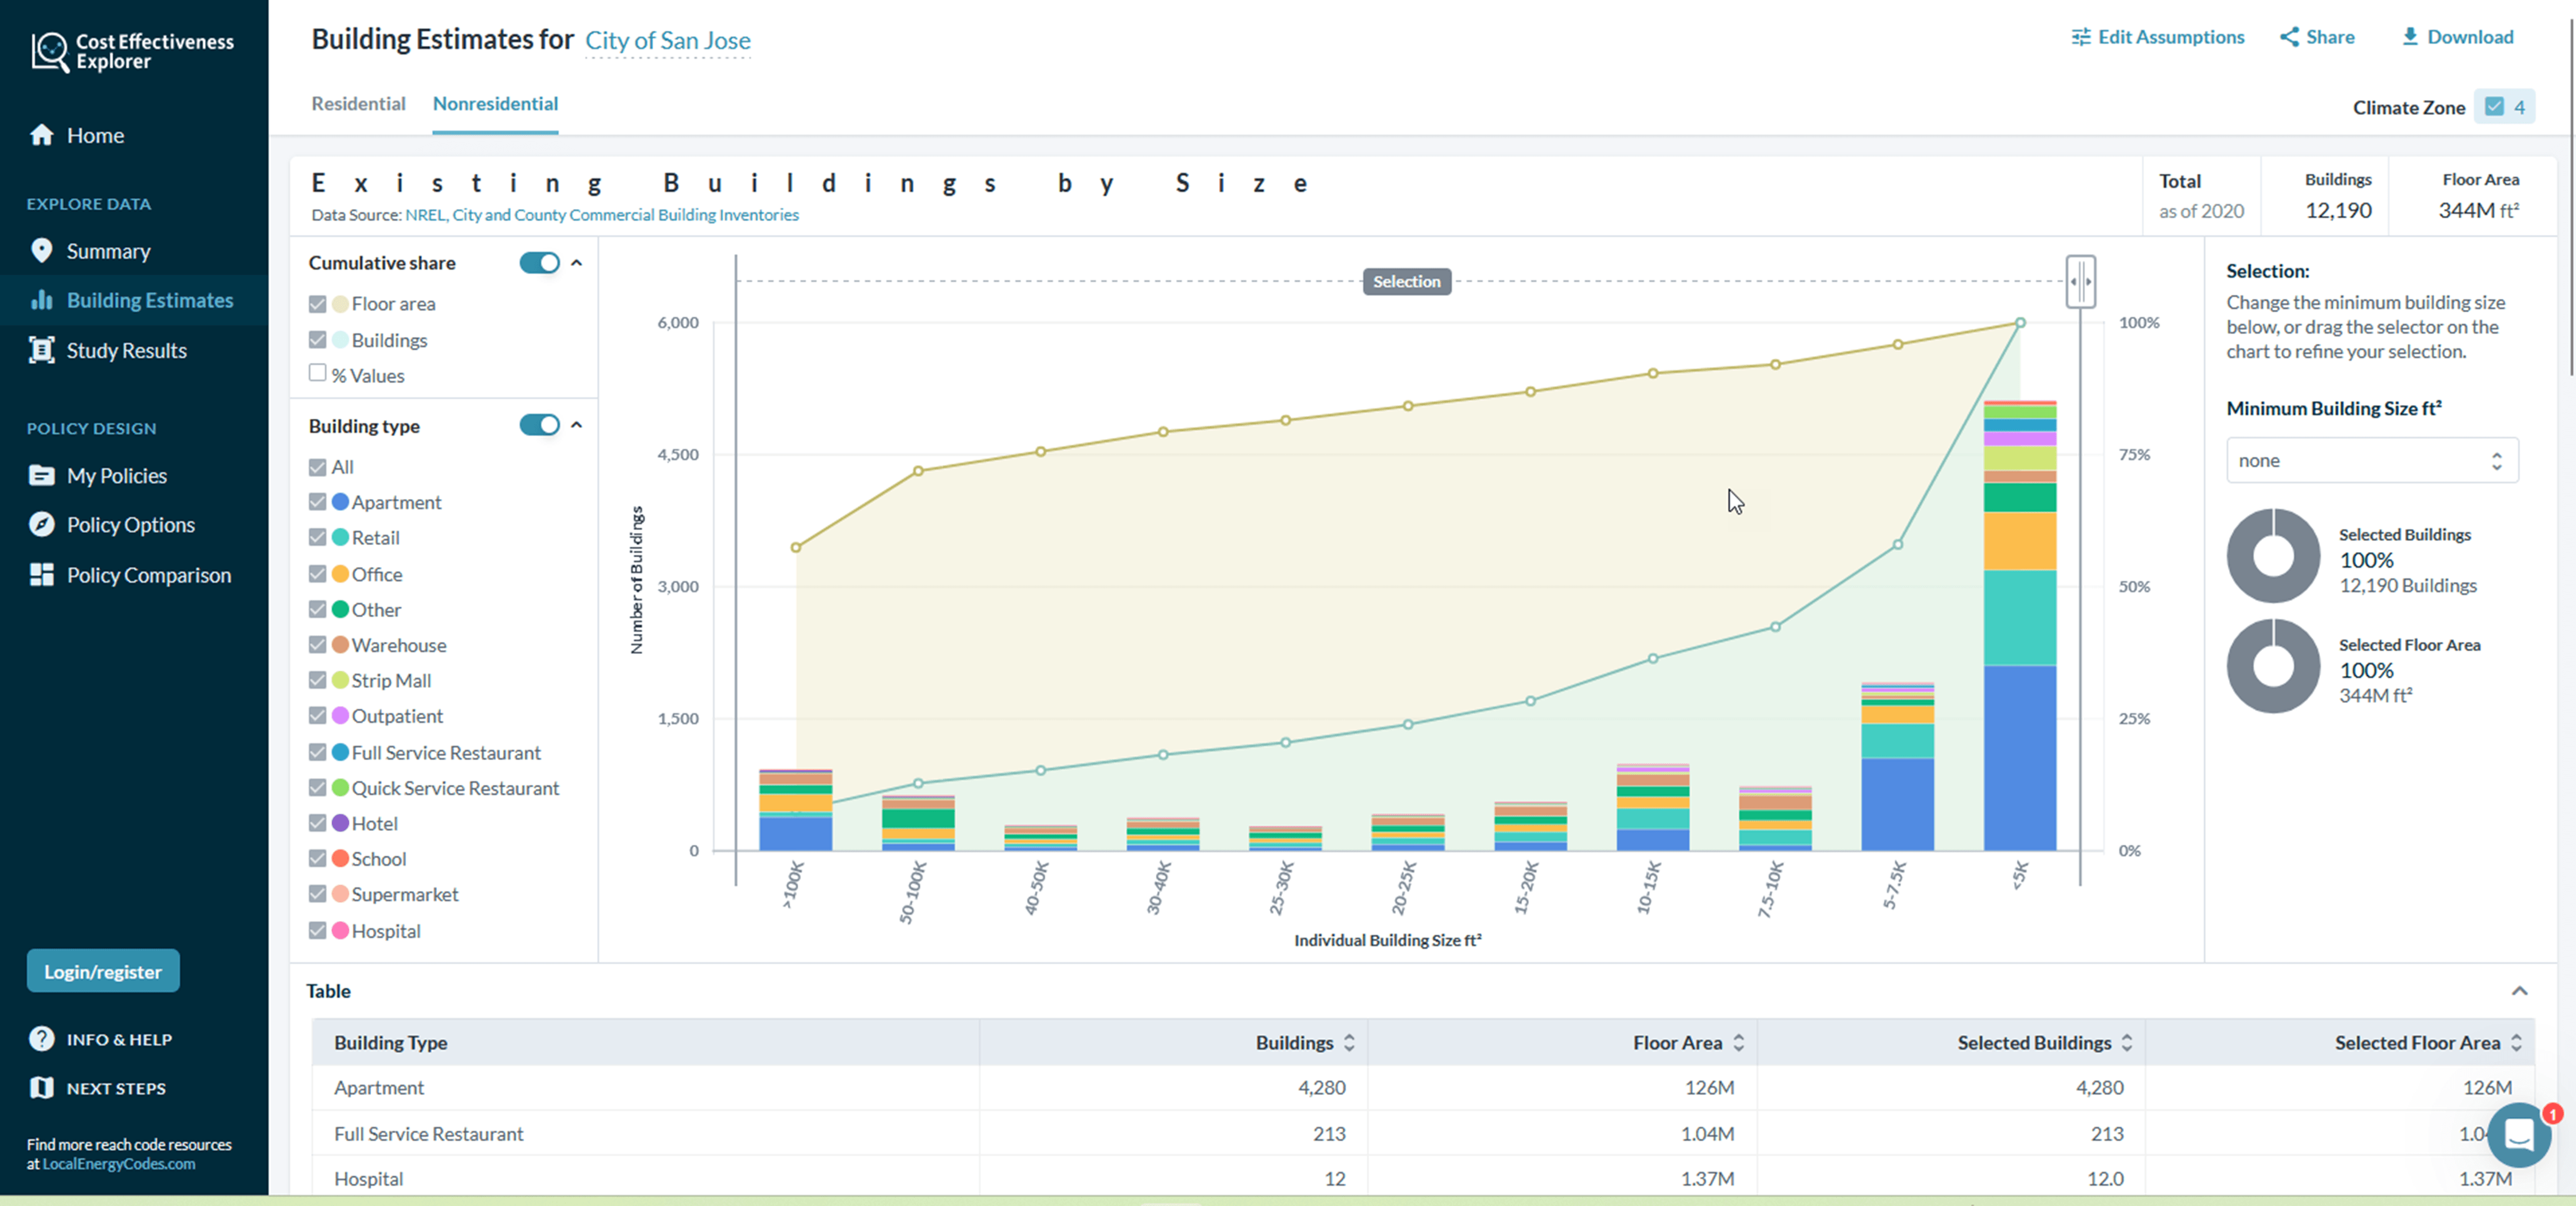Select the Nonresidential tab
The height and width of the screenshot is (1206, 2576).
coord(495,103)
